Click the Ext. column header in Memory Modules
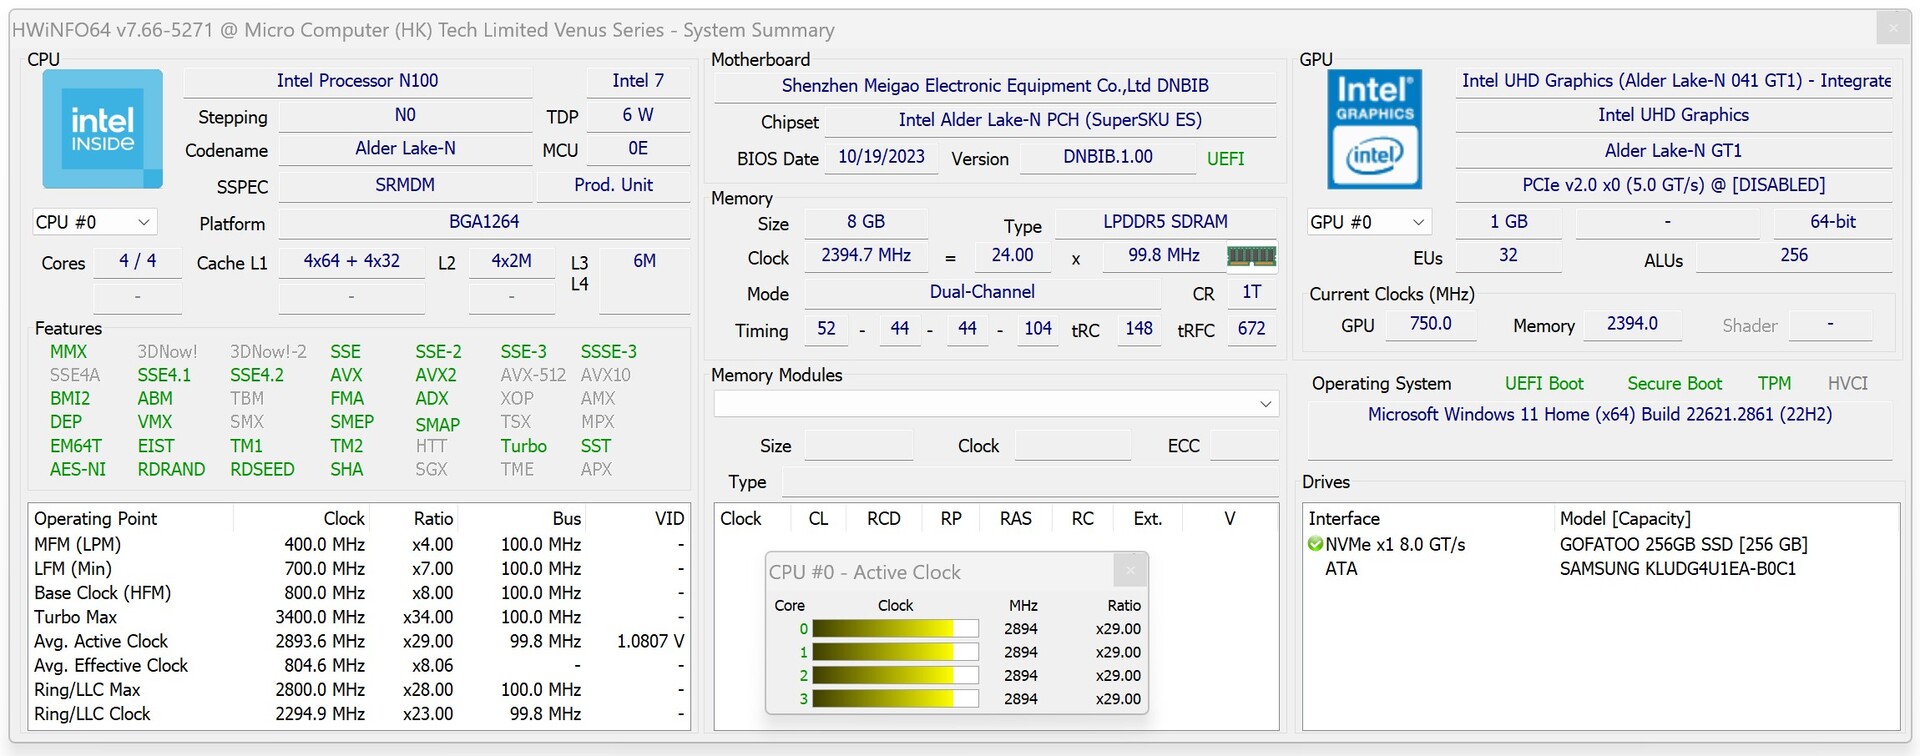1920x756 pixels. (1148, 519)
